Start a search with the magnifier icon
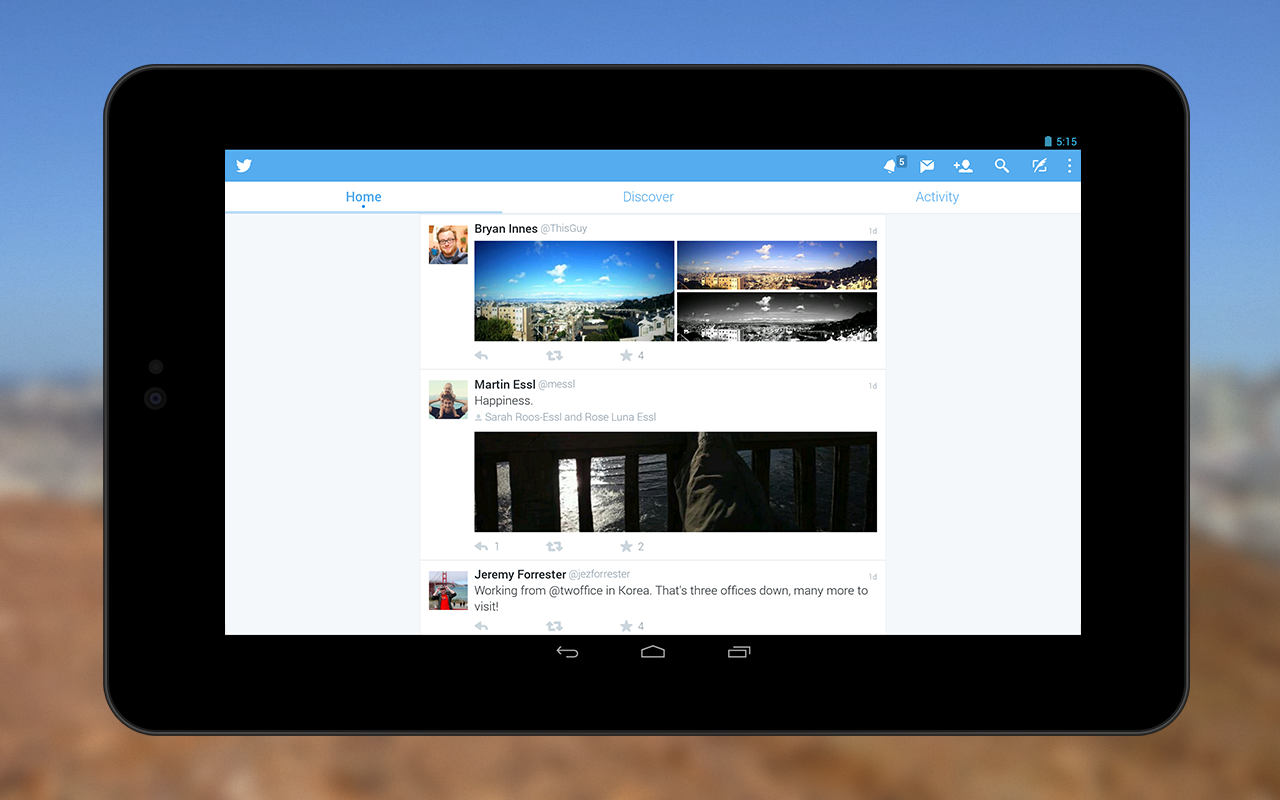 click(x=1001, y=165)
